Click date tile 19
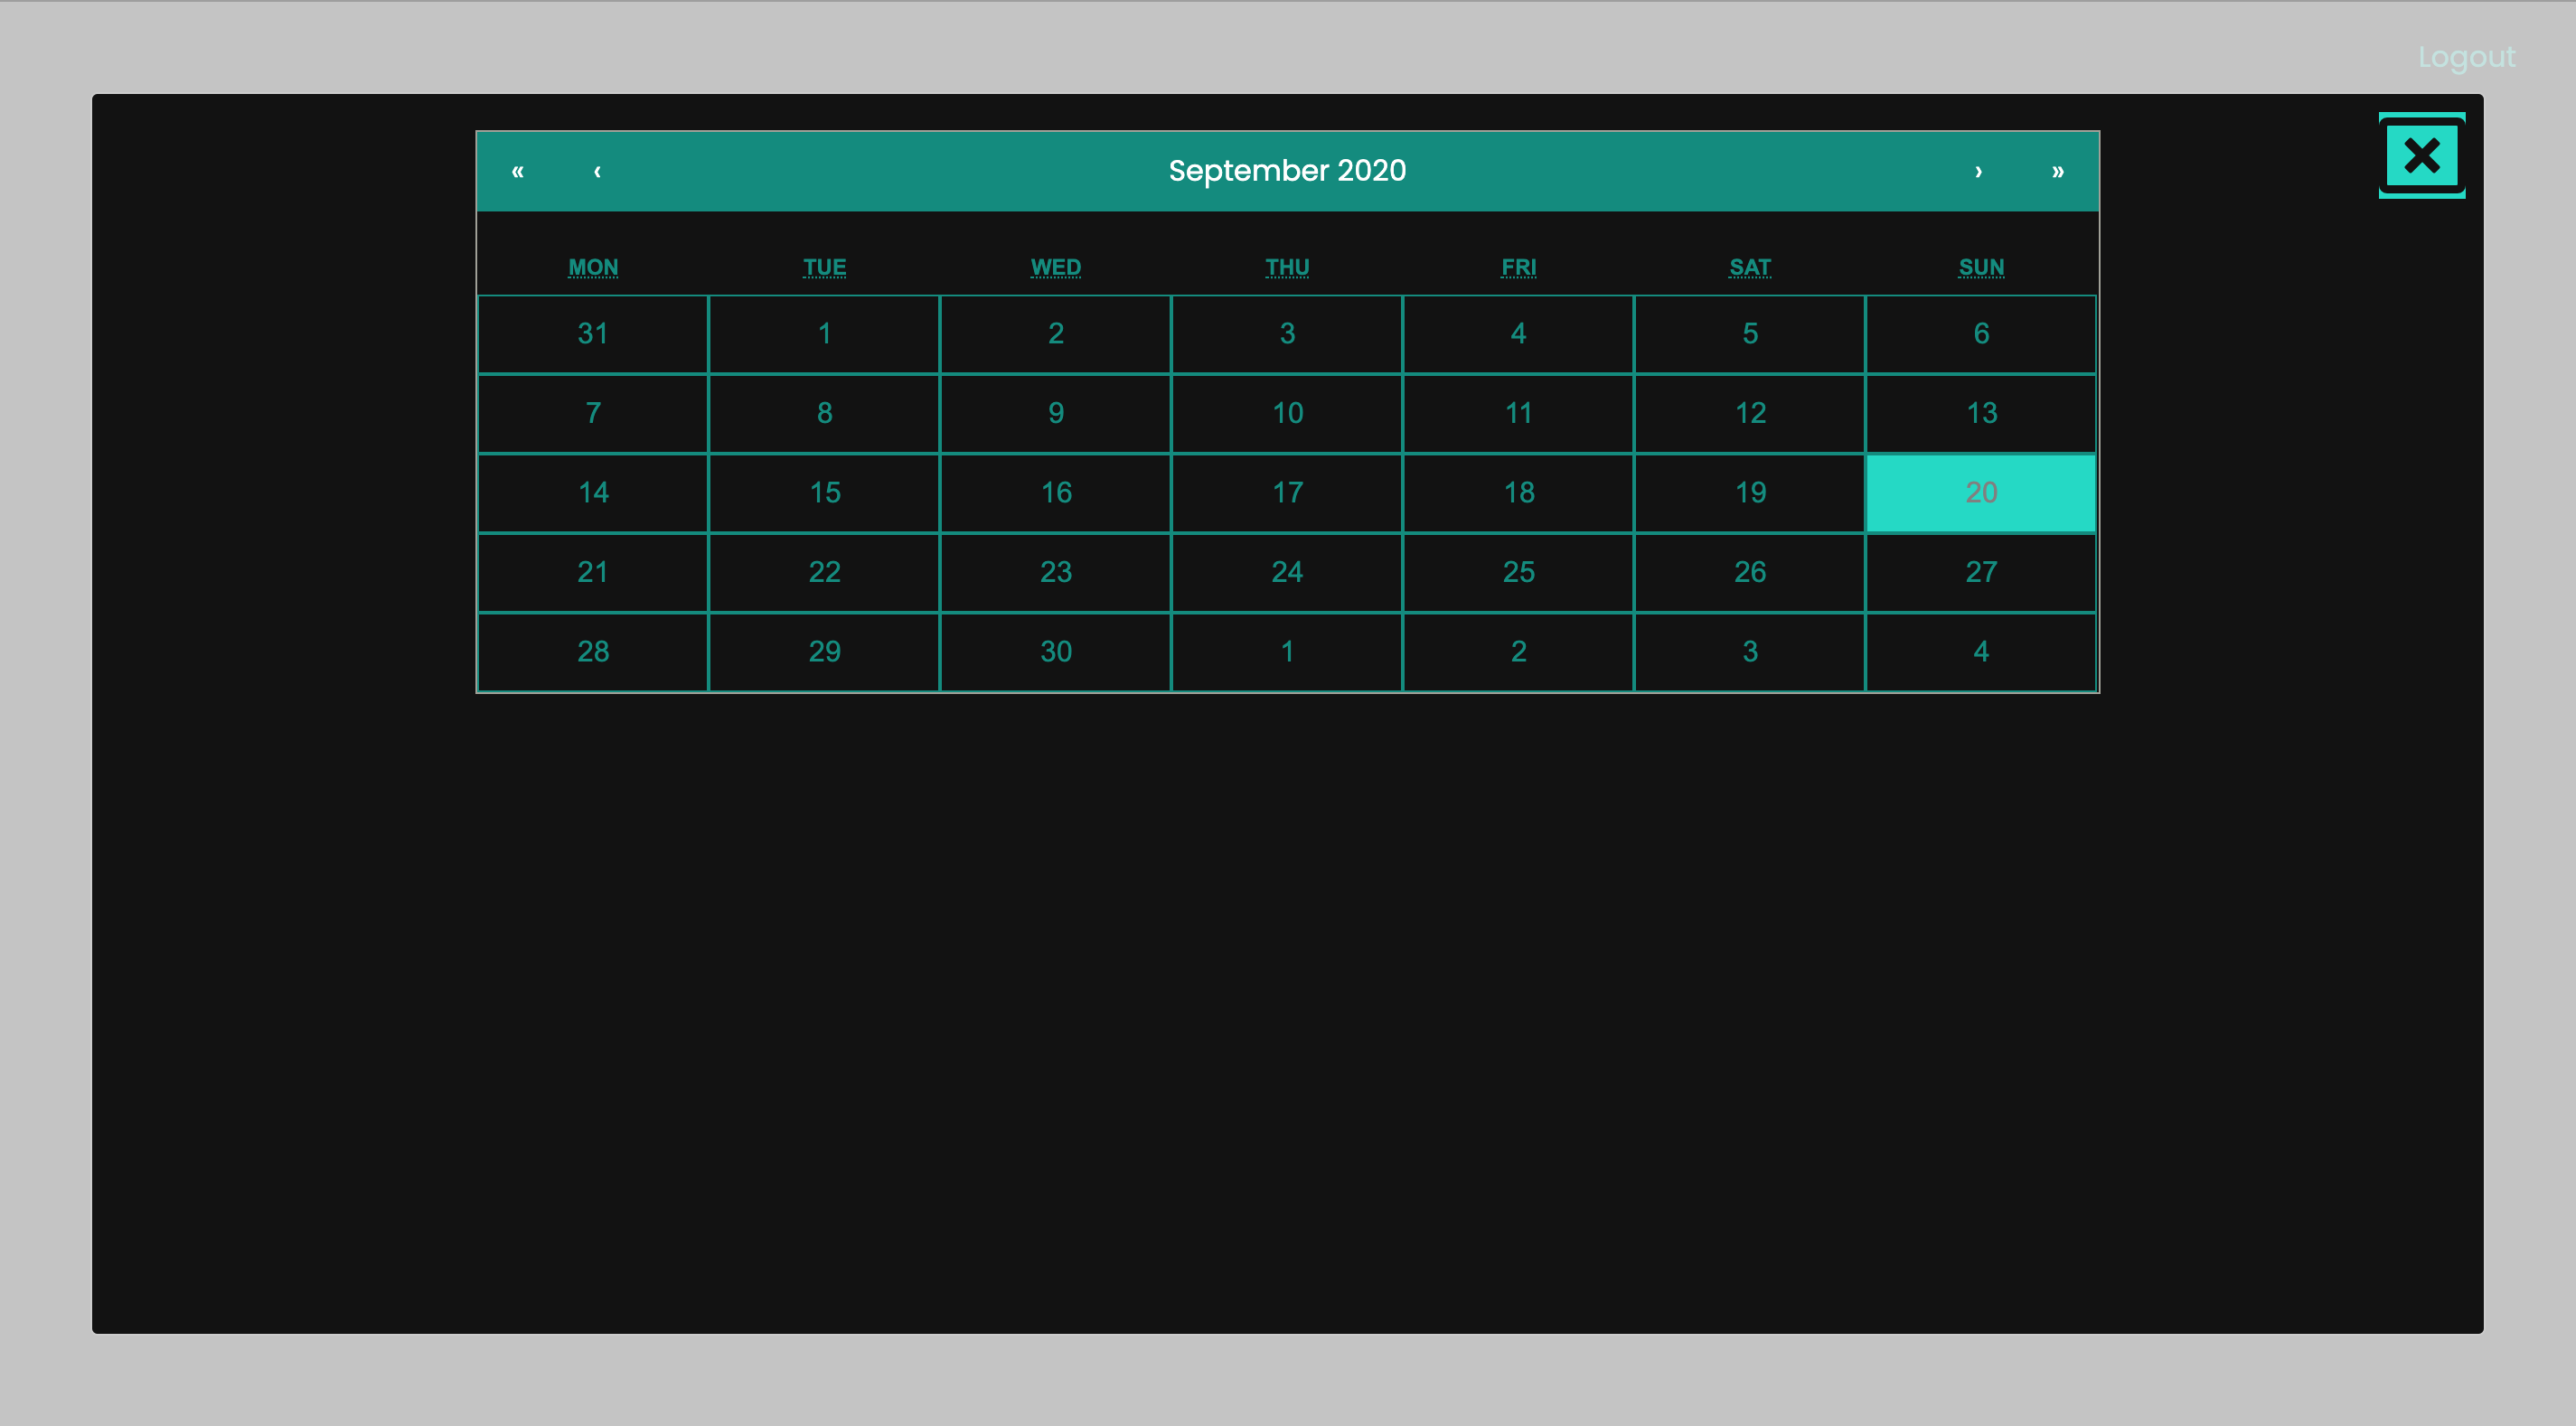This screenshot has height=1426, width=2576. coord(1750,493)
